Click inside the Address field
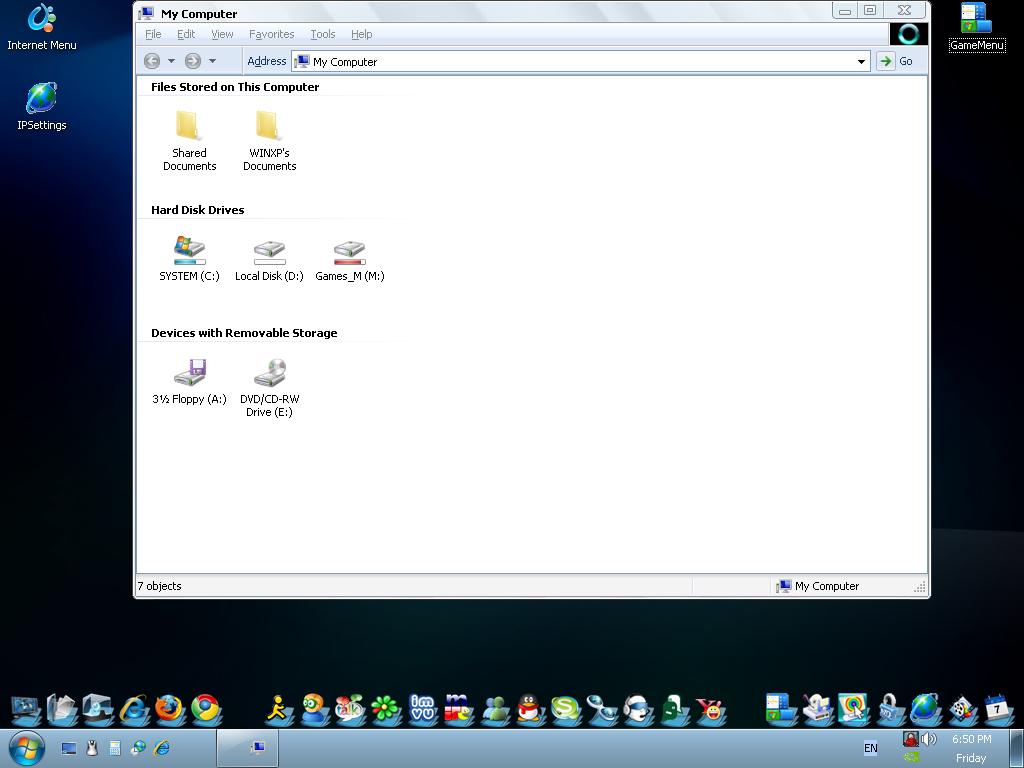1024x768 pixels. point(581,61)
